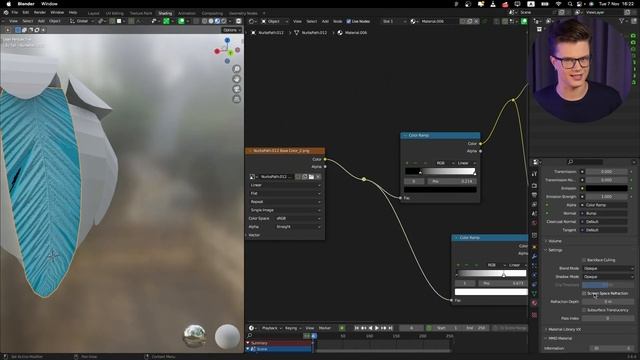The width and height of the screenshot is (640, 360).
Task: Click the navigation gizmo Z axis
Action: (x=227, y=40)
